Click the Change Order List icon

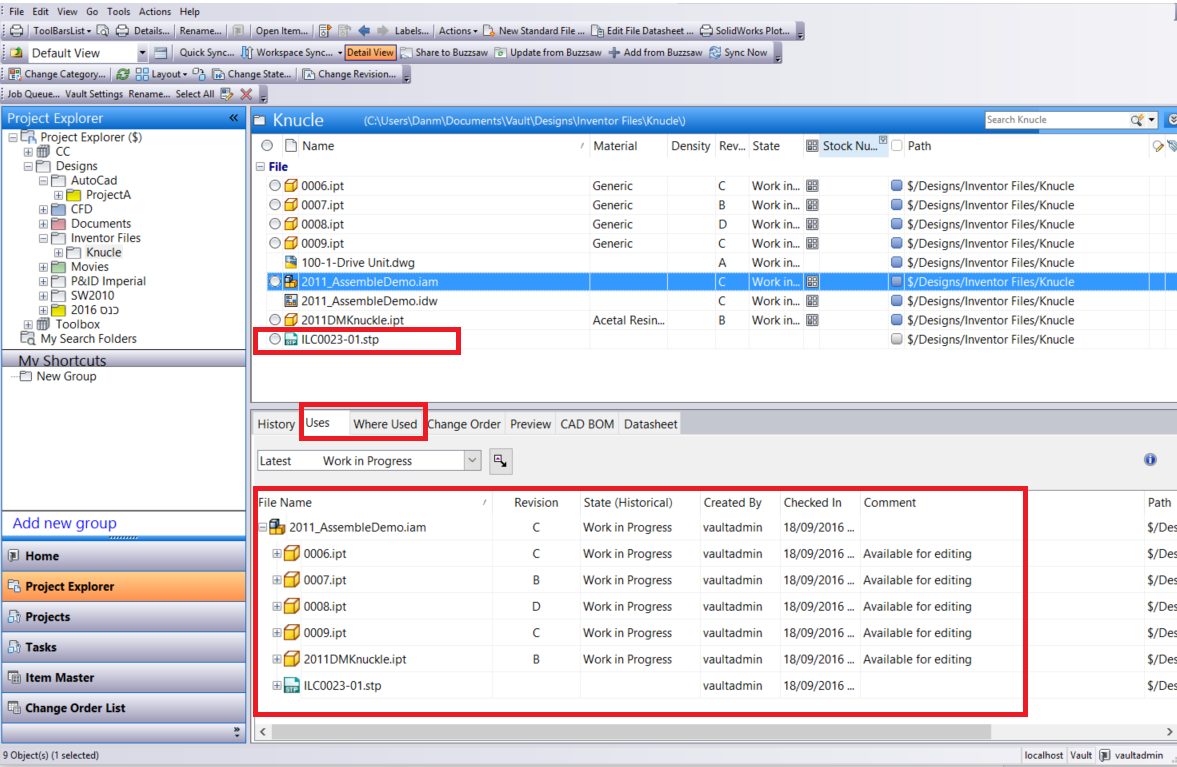(14, 708)
